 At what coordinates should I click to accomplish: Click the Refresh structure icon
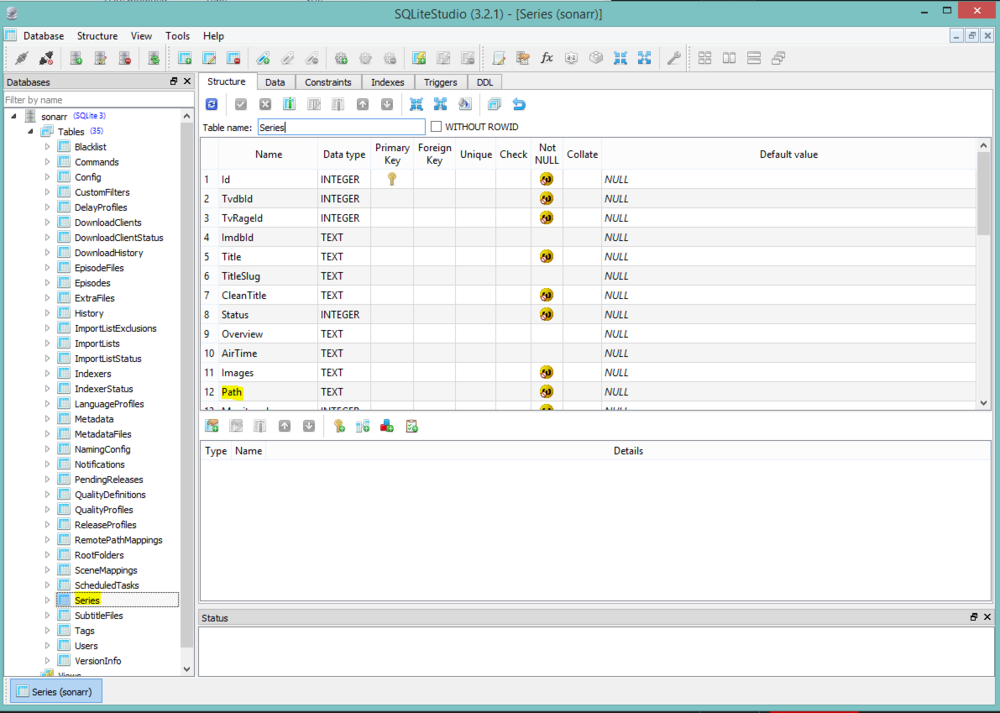[x=212, y=104]
